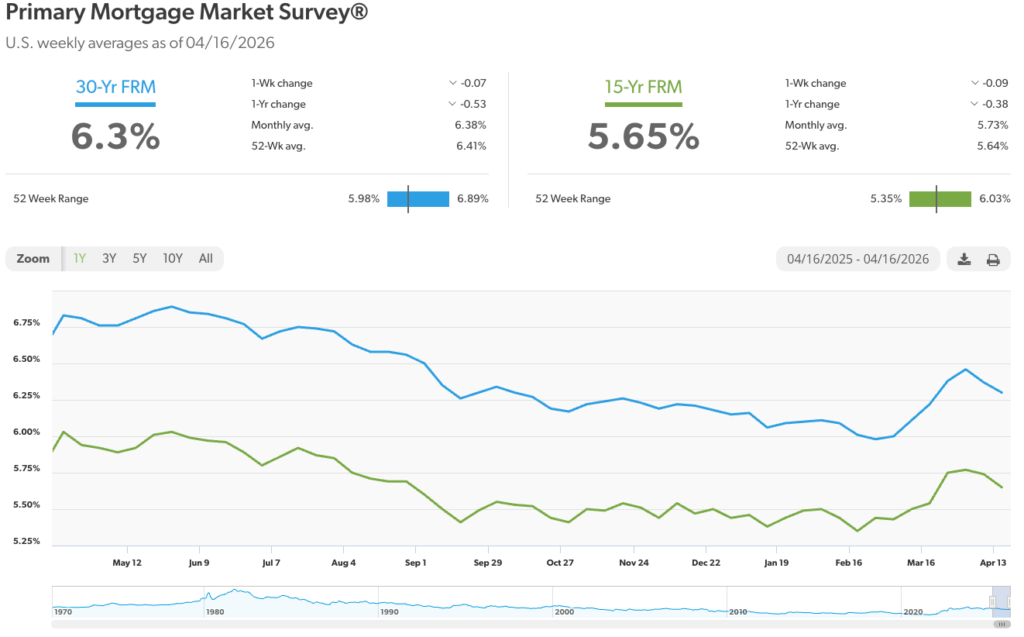Click 30-Yr FRM 1-Wk change down arrow
The image size is (1024, 637).
point(453,83)
